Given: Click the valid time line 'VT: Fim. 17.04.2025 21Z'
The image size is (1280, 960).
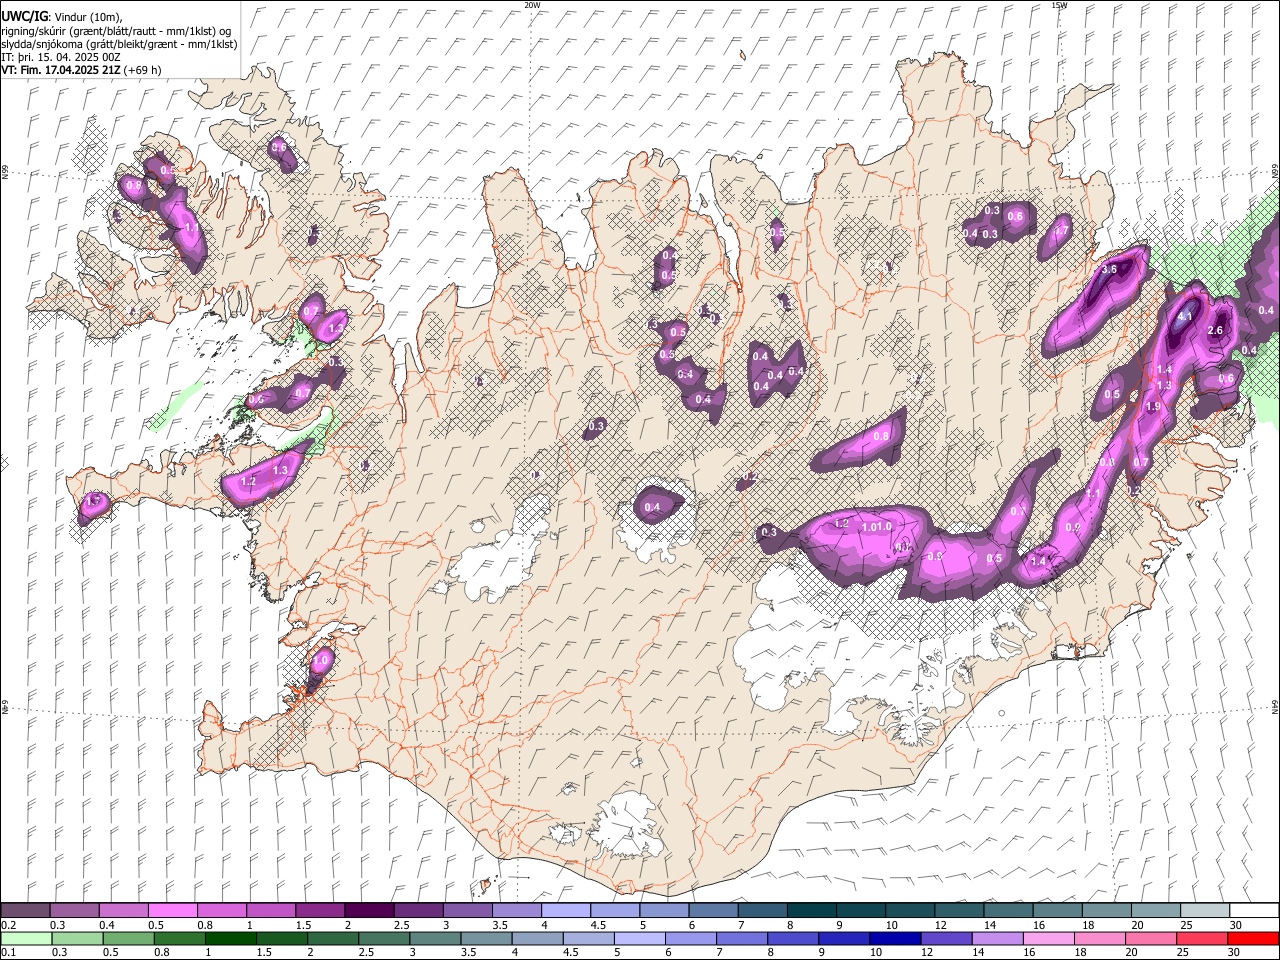Looking at the screenshot, I should pos(61,70).
